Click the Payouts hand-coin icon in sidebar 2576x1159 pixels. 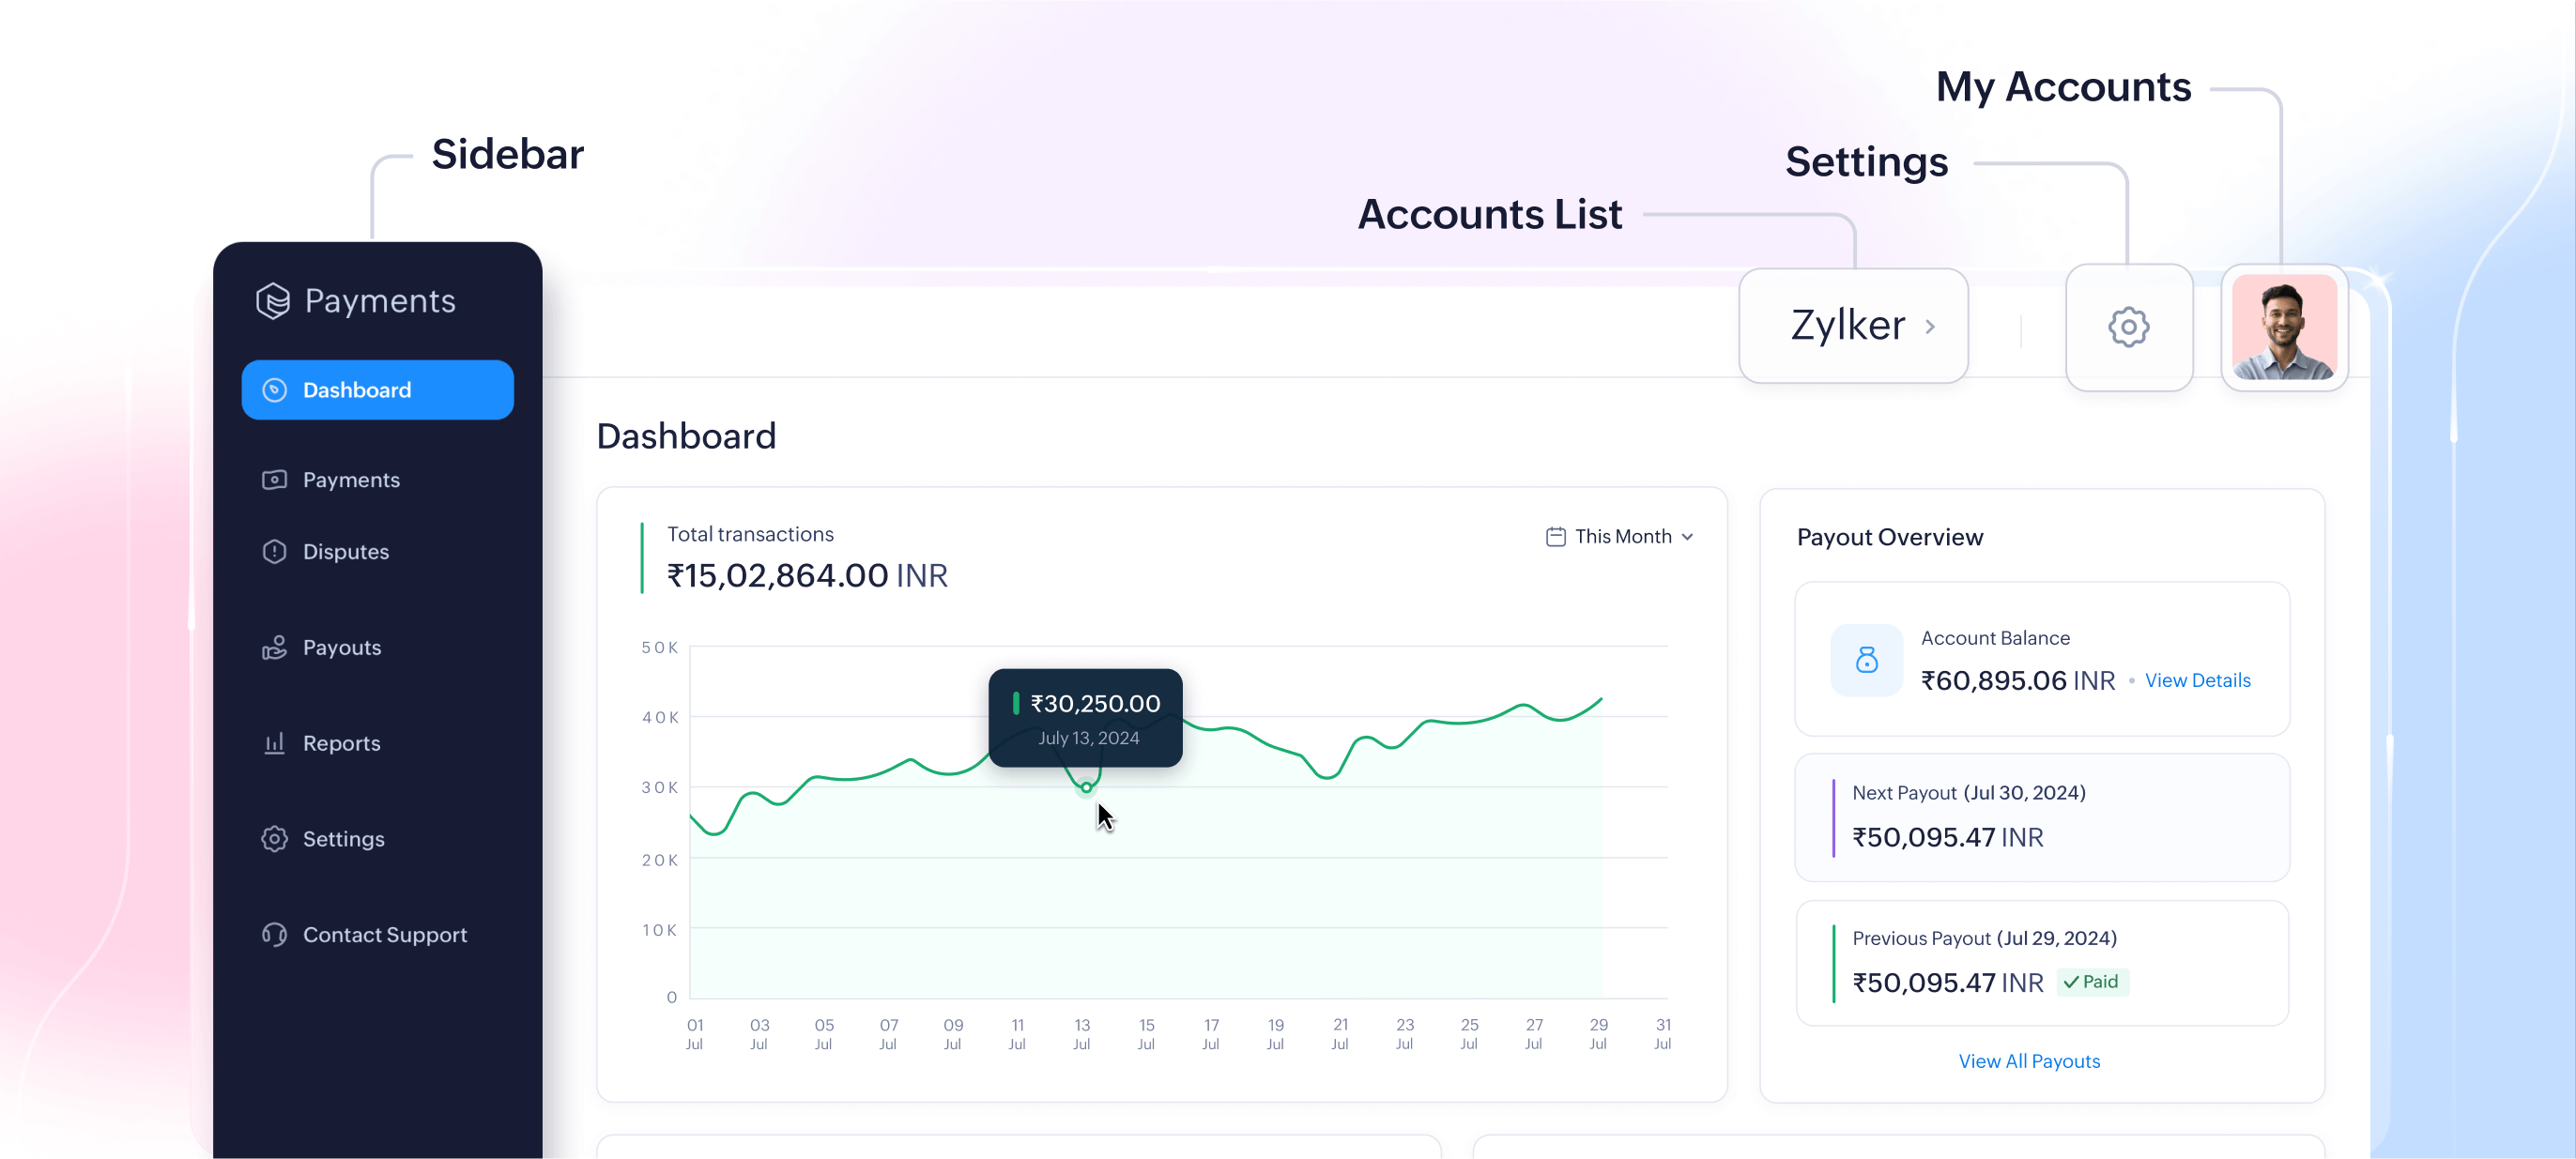[x=274, y=648]
